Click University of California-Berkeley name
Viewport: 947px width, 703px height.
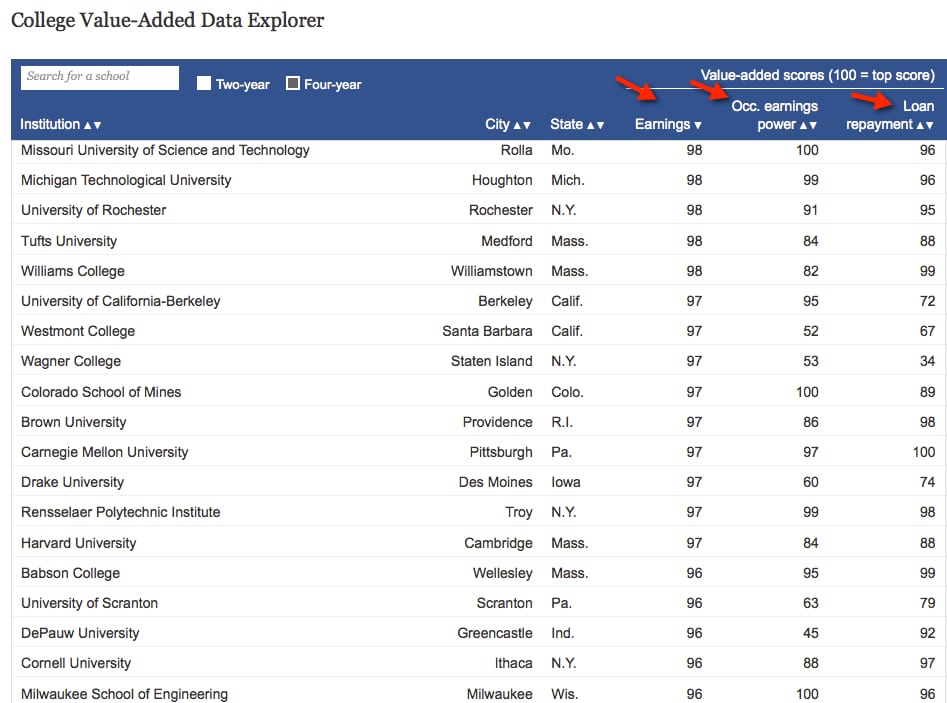[120, 301]
